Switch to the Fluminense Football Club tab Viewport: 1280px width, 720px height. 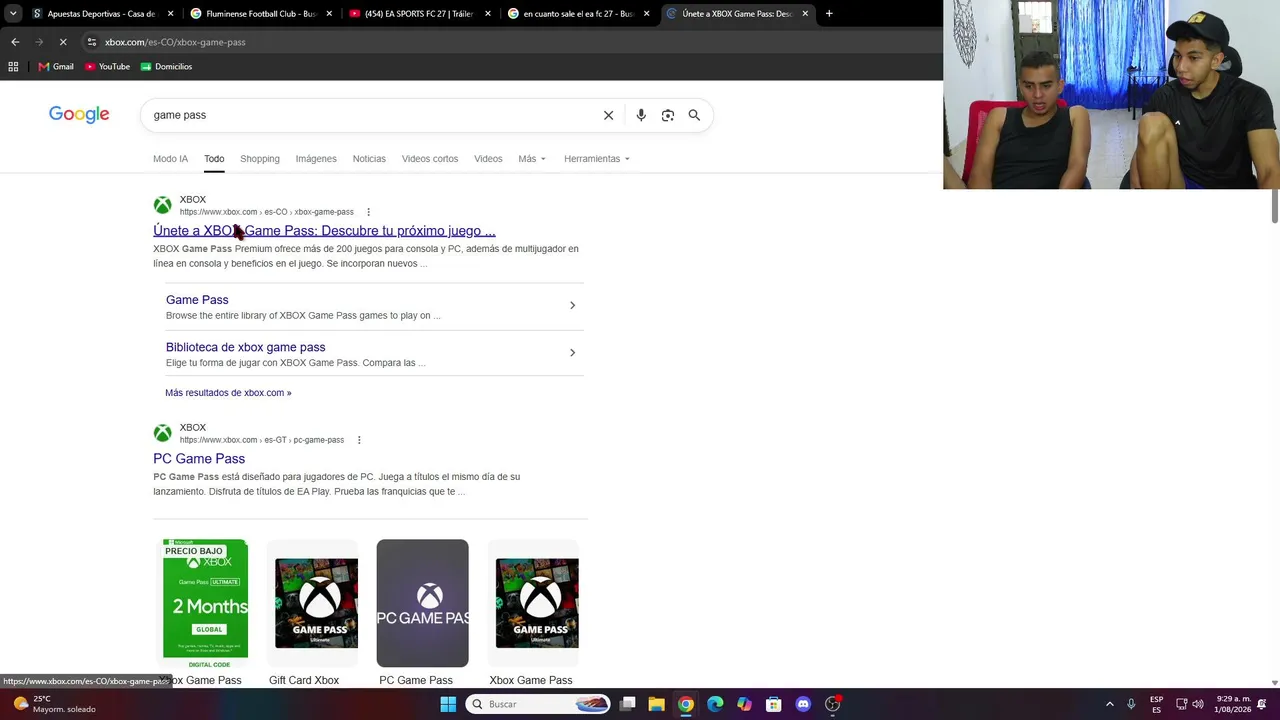click(261, 14)
